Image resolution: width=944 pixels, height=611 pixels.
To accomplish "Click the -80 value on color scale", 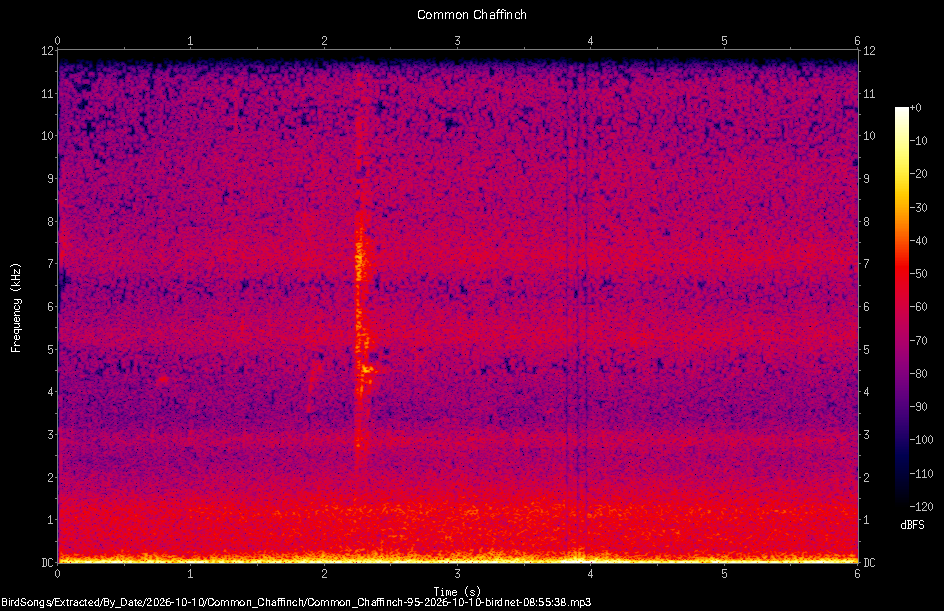I will click(918, 373).
